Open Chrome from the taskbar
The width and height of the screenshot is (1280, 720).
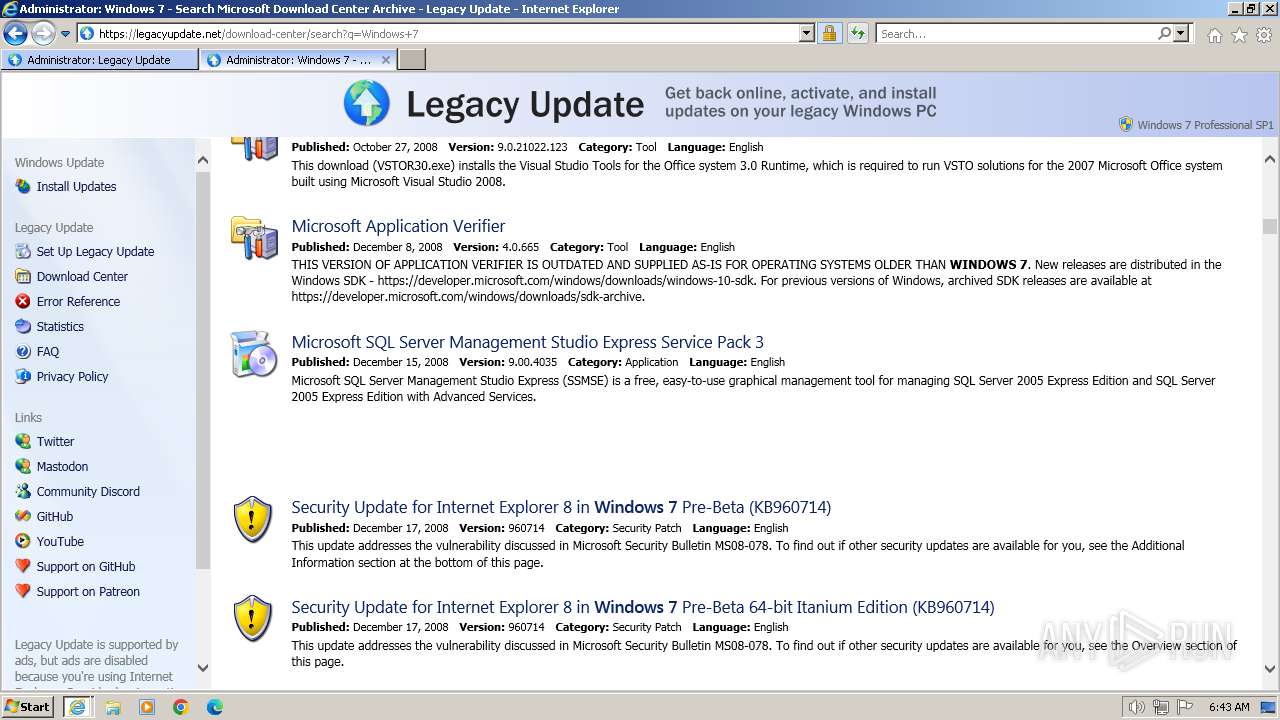coord(181,707)
